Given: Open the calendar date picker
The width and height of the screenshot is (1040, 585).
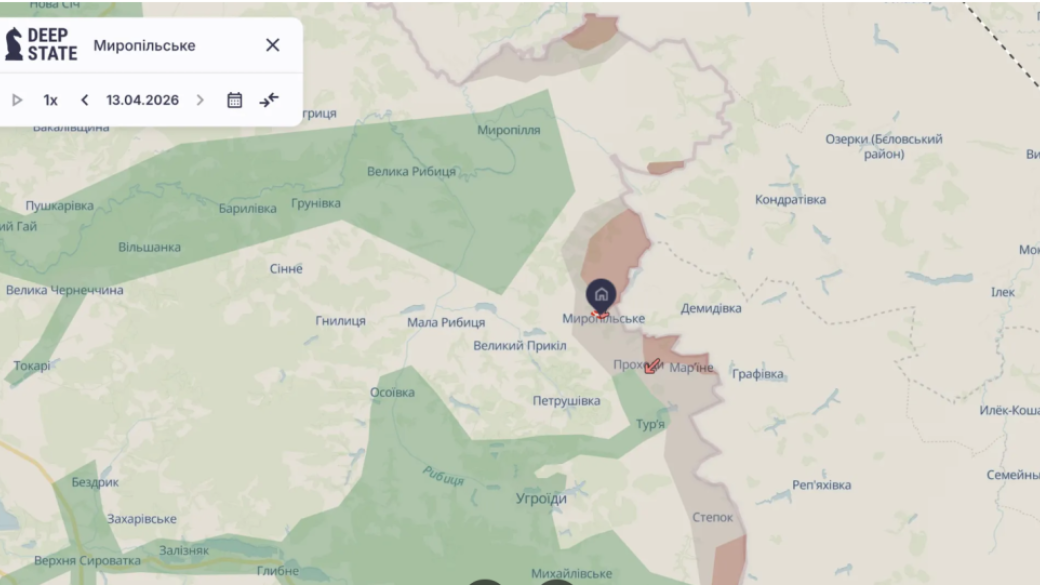Looking at the screenshot, I should 234,100.
